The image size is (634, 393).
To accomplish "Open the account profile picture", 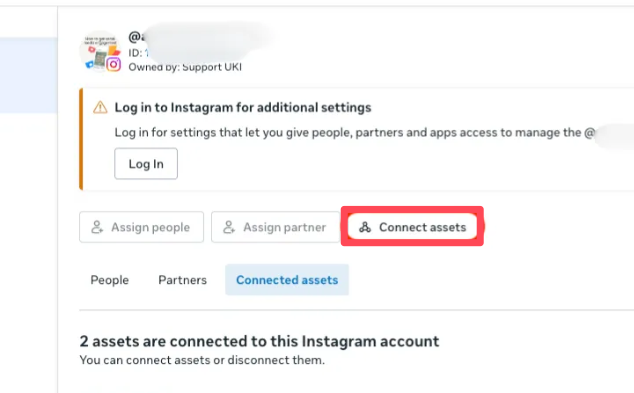I will (x=100, y=52).
